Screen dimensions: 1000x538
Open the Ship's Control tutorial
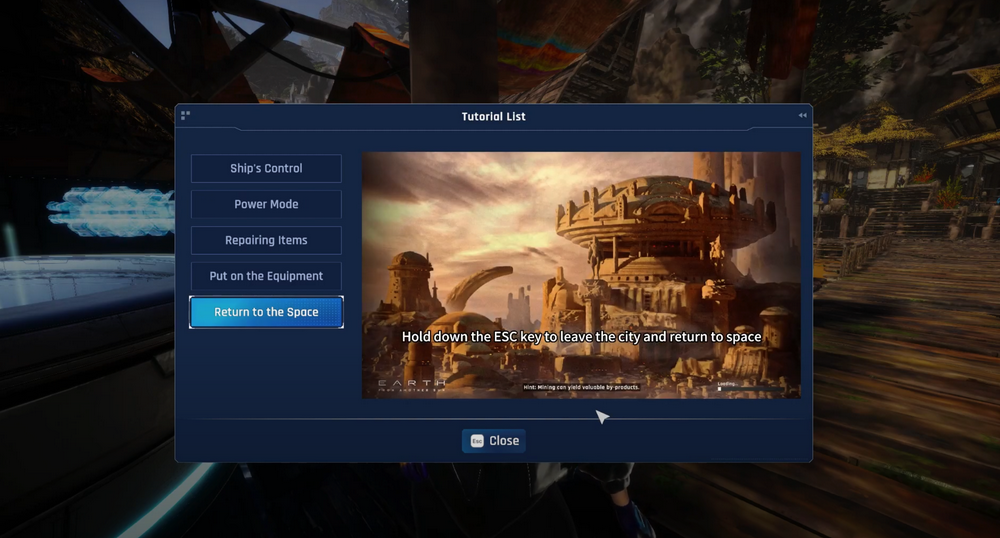pyautogui.click(x=266, y=168)
